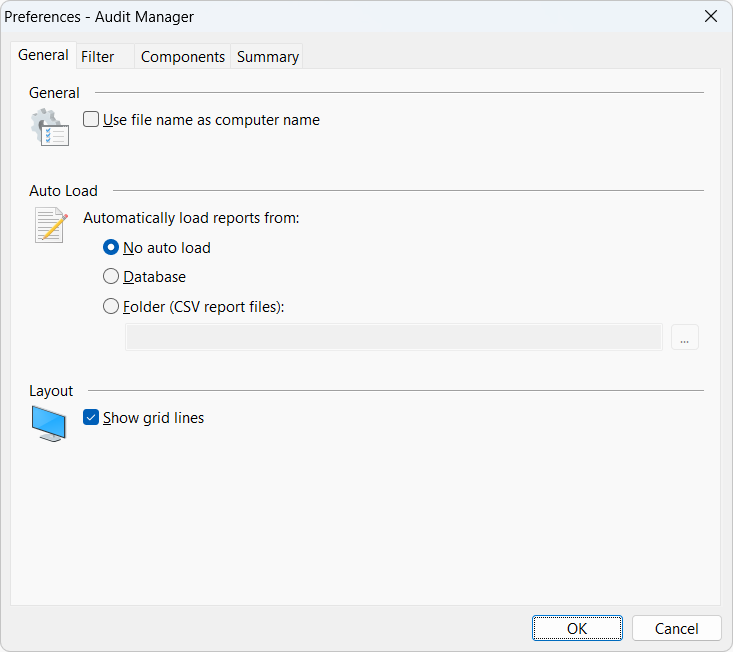Click the notepad and pencil Auto Load icon

50,225
